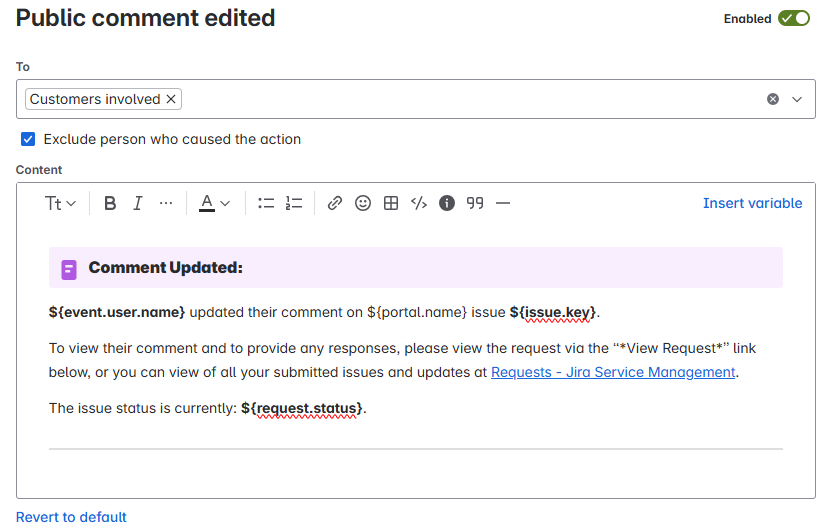
Task: Click the ${portal.name} variable text
Action: pyautogui.click(x=417, y=312)
